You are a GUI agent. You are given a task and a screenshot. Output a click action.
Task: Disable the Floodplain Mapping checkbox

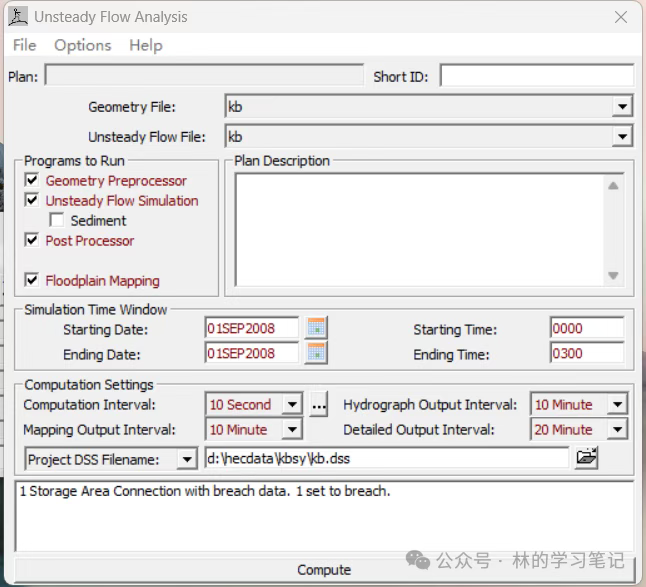(32, 281)
